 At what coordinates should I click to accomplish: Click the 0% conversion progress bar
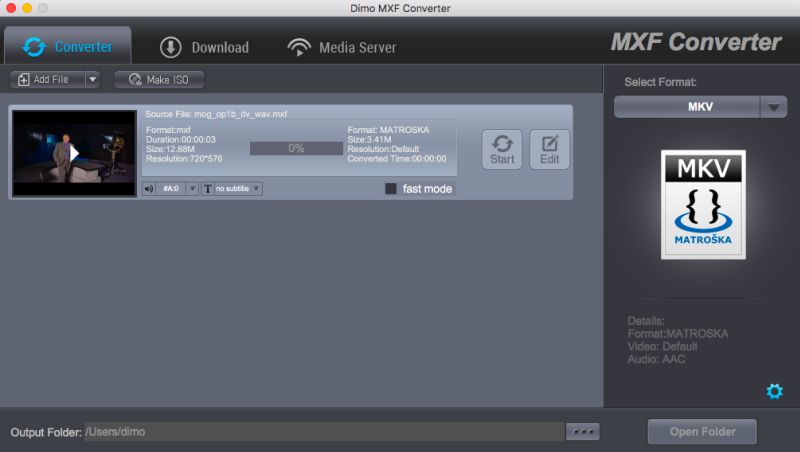click(x=296, y=148)
